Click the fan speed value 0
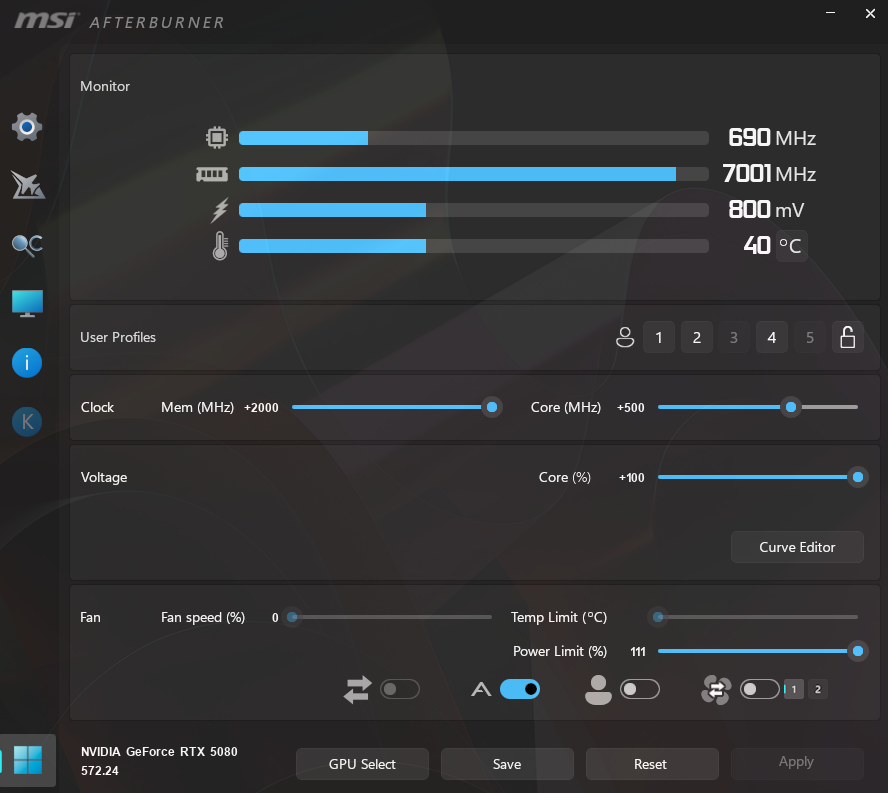The height and width of the screenshot is (793, 888). tap(275, 618)
